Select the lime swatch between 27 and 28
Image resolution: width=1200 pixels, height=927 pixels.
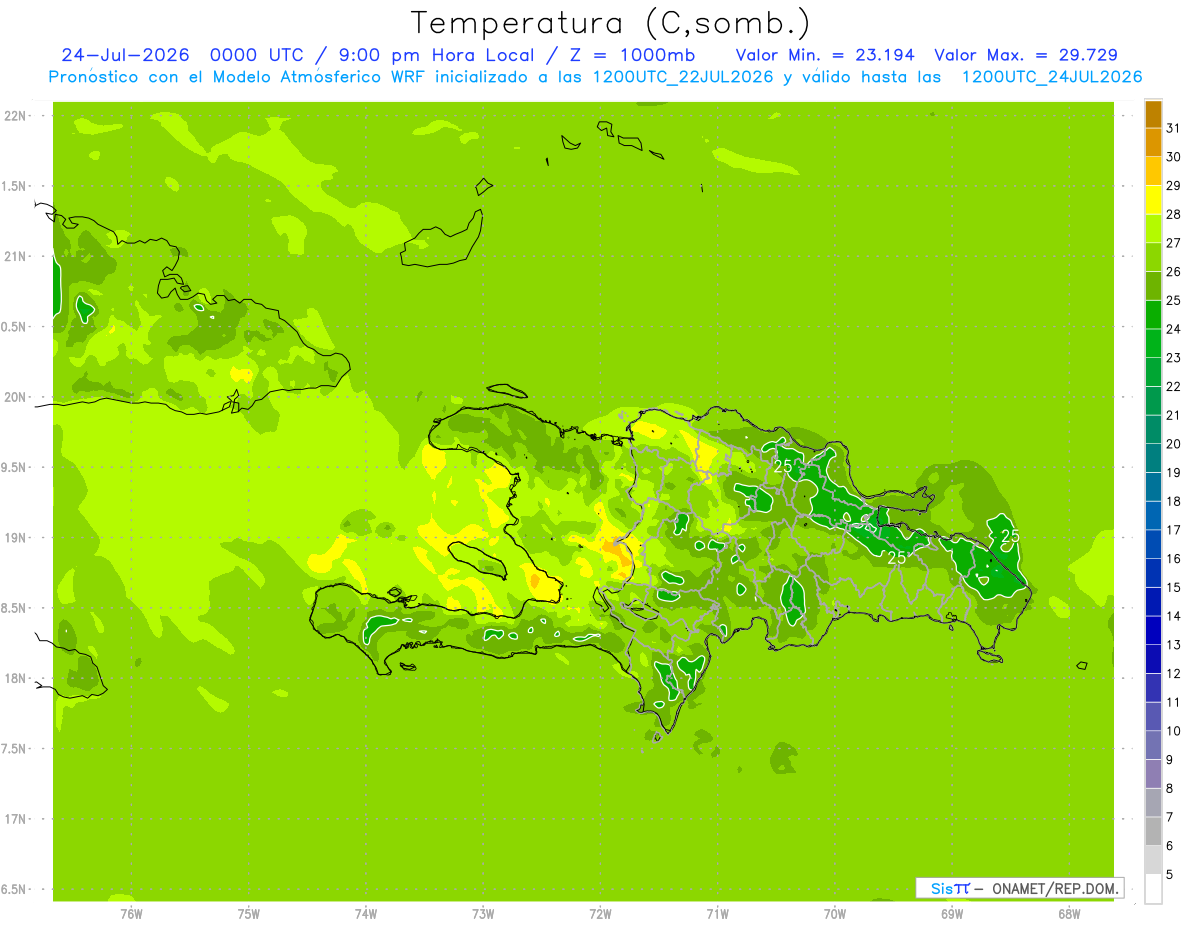point(1153,229)
